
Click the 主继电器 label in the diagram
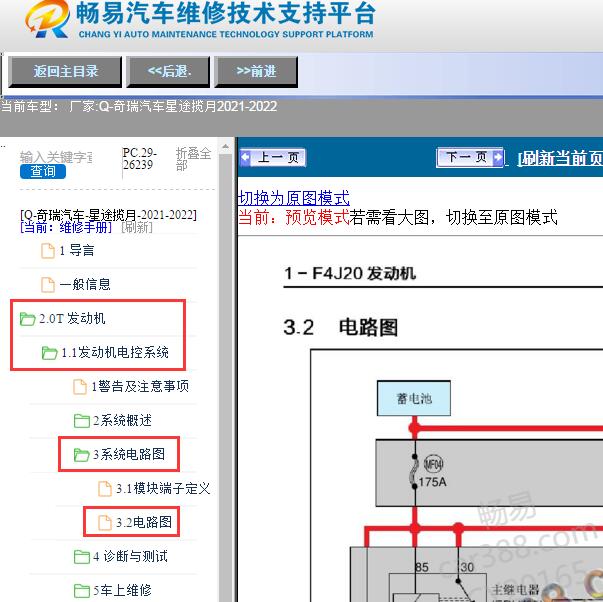[x=516, y=590]
